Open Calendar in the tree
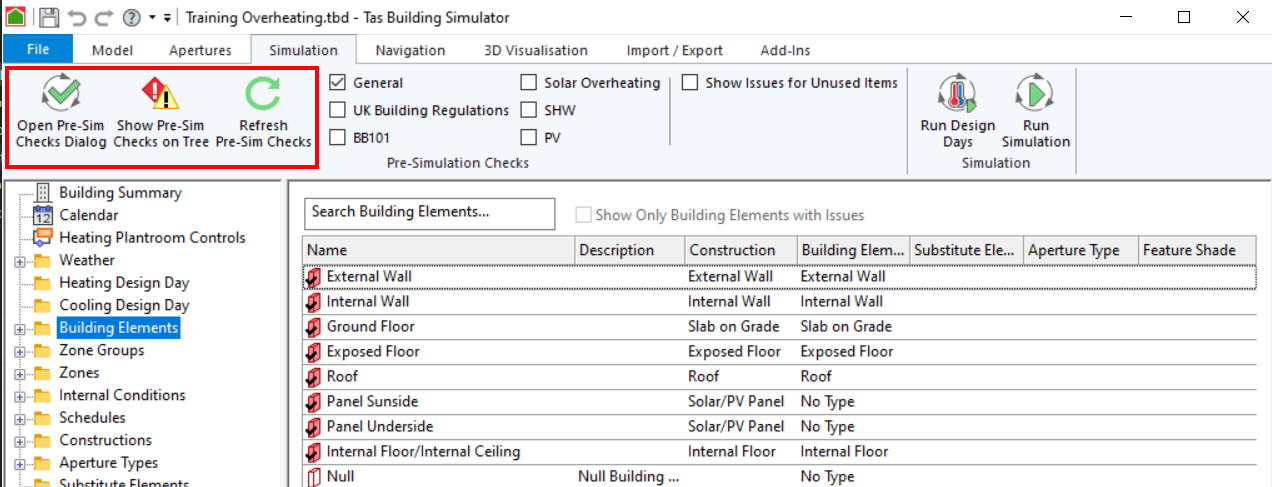Image resolution: width=1272 pixels, height=487 pixels. tap(88, 215)
